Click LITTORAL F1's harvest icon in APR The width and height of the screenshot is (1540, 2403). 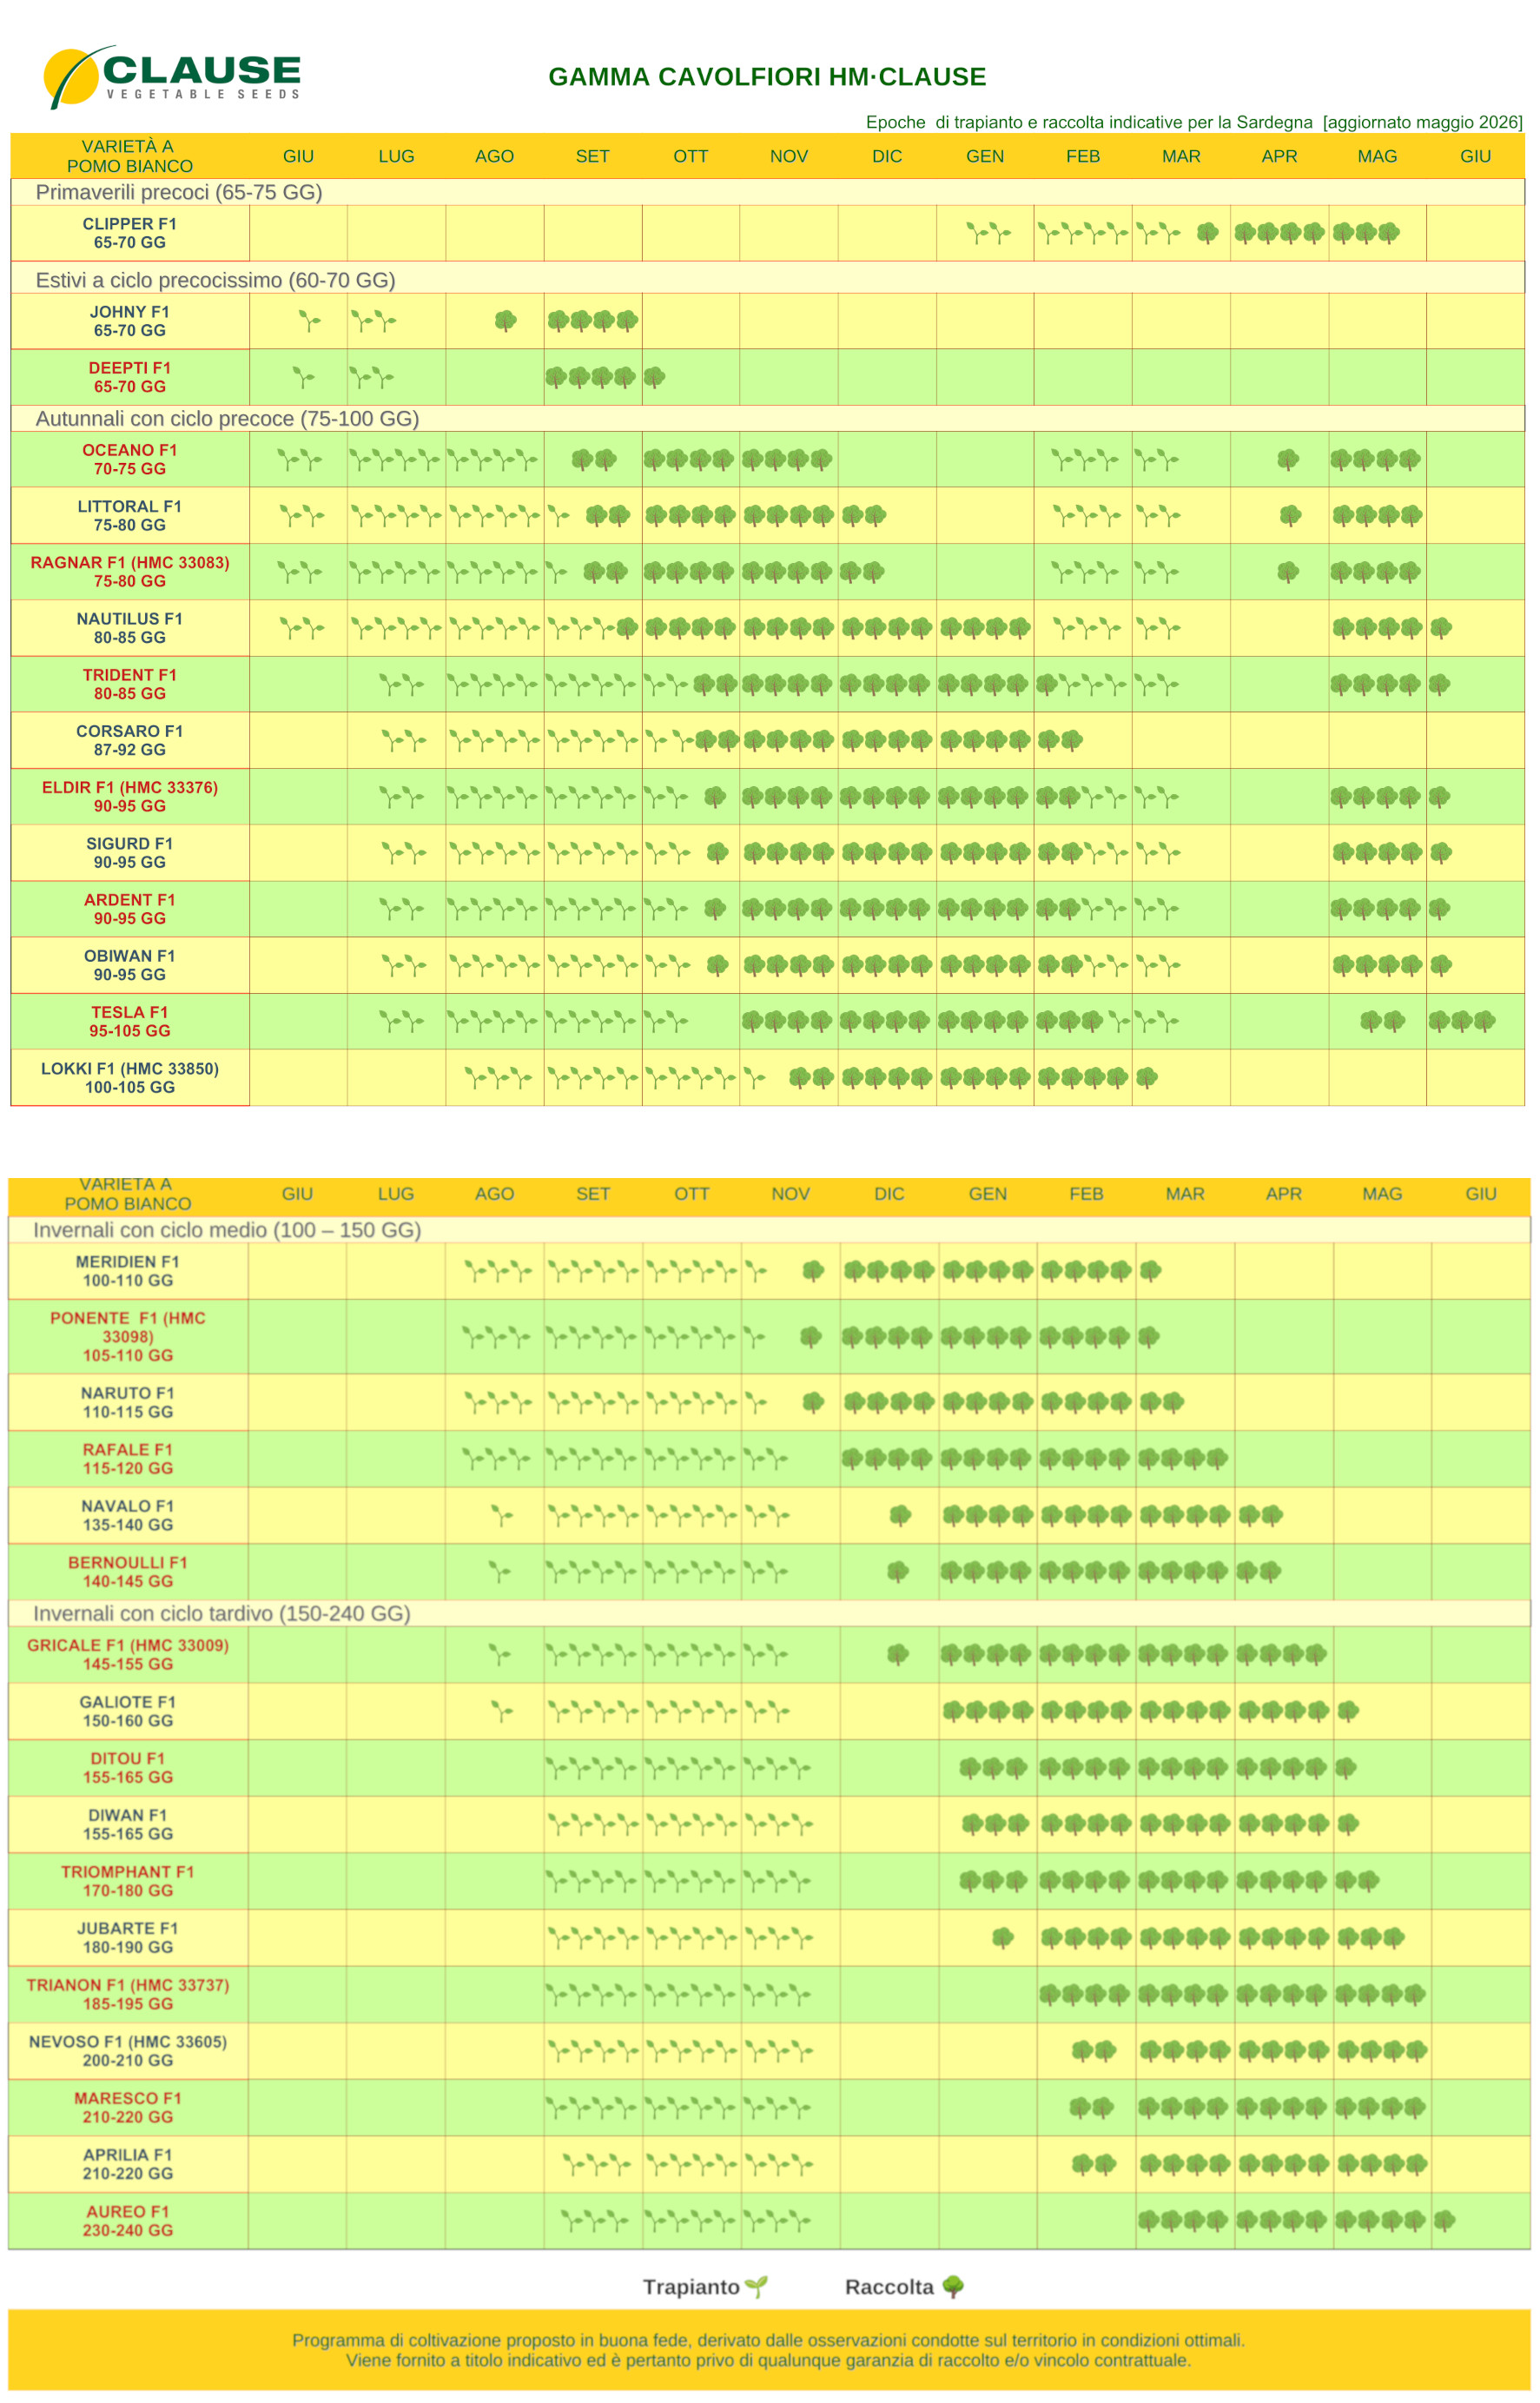coord(1290,515)
